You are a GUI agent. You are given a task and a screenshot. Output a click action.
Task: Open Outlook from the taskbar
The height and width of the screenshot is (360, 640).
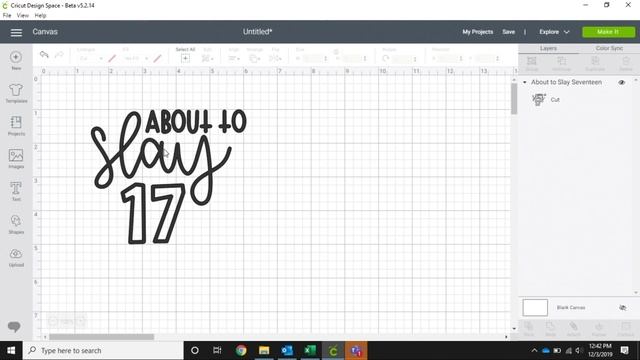point(287,350)
